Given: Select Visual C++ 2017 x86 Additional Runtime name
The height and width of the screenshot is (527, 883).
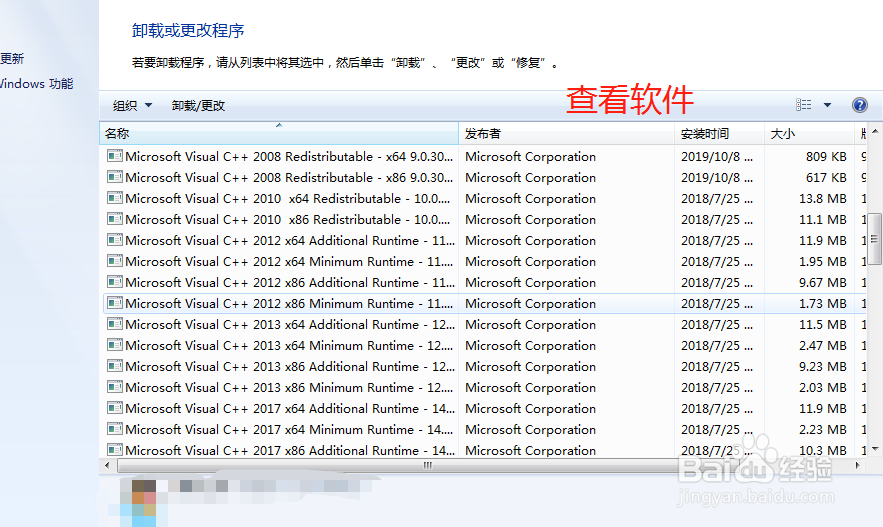Looking at the screenshot, I should coord(290,450).
